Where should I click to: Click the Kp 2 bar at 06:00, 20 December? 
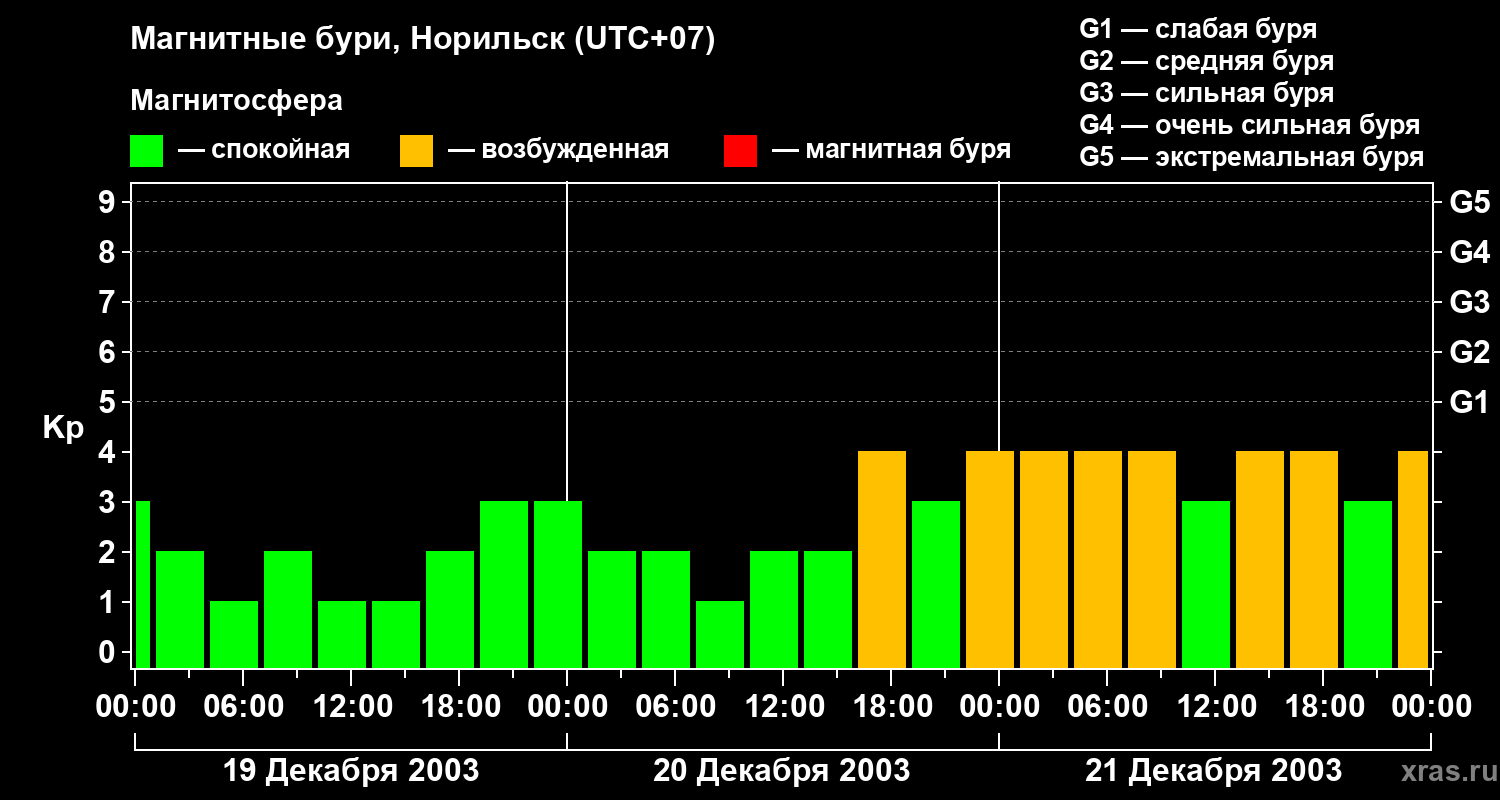tap(666, 609)
